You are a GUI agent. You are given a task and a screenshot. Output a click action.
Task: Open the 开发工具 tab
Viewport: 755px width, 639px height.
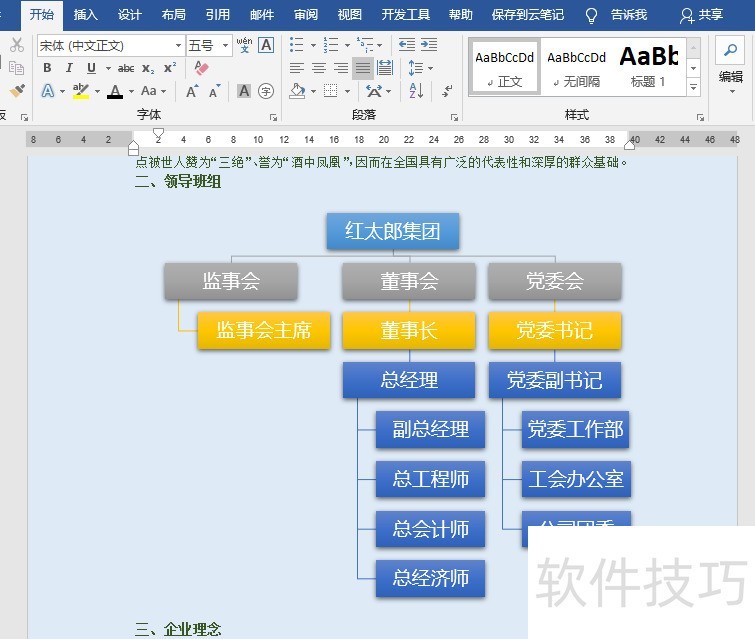(405, 15)
